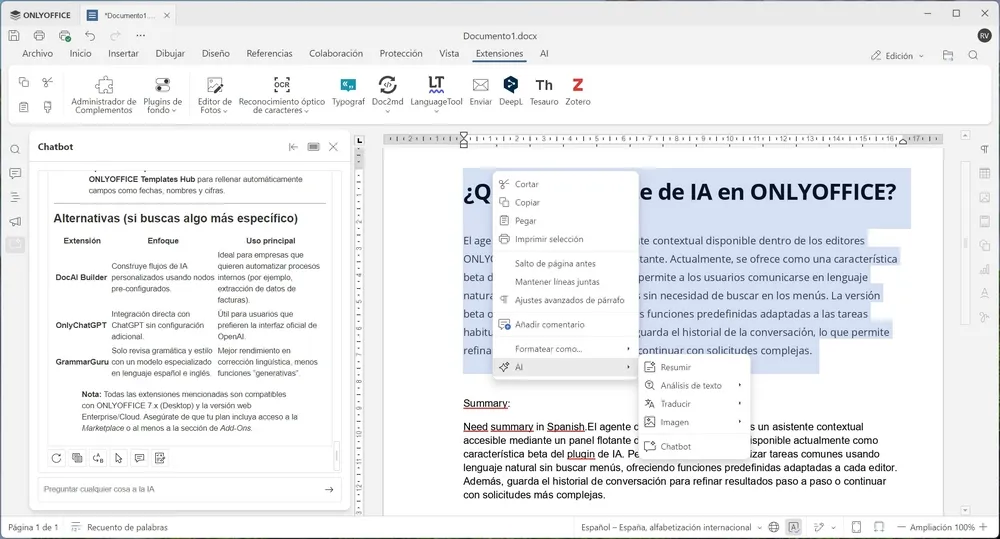The width and height of the screenshot is (1000, 539).
Task: Undo the last action
Action: tap(90, 36)
